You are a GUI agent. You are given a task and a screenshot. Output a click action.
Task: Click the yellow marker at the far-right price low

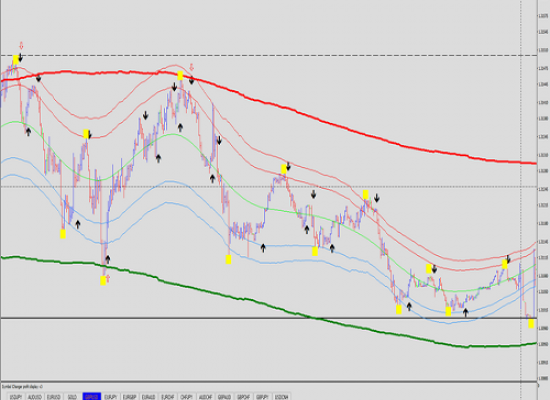pyautogui.click(x=531, y=324)
